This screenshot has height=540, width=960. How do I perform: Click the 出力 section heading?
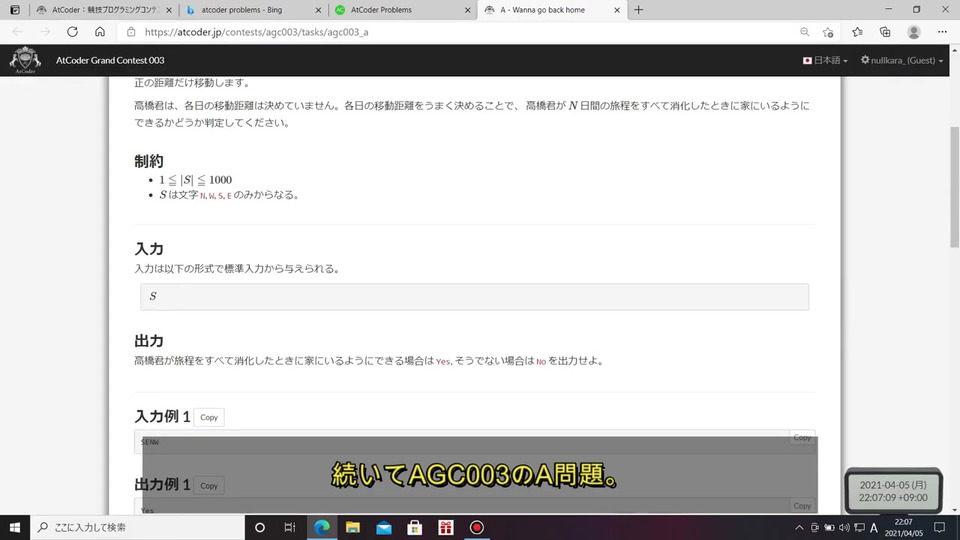pyautogui.click(x=149, y=340)
